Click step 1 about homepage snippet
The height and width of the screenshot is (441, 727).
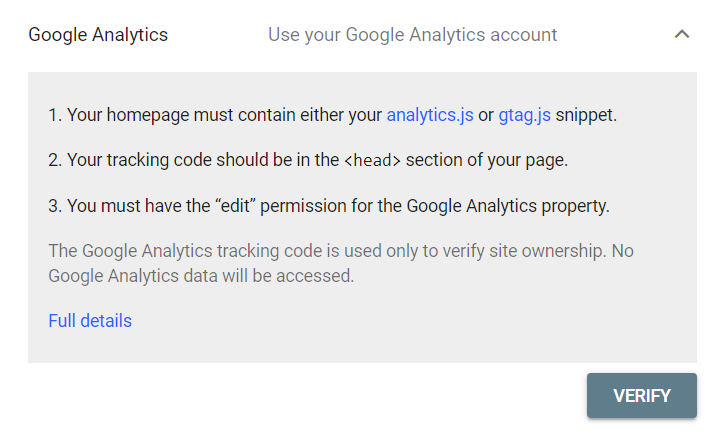[x=332, y=115]
